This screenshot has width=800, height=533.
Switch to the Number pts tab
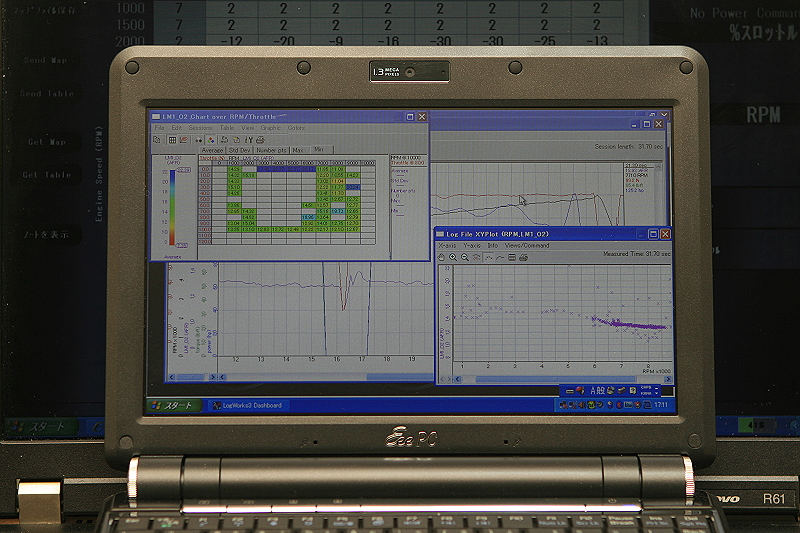(271, 150)
